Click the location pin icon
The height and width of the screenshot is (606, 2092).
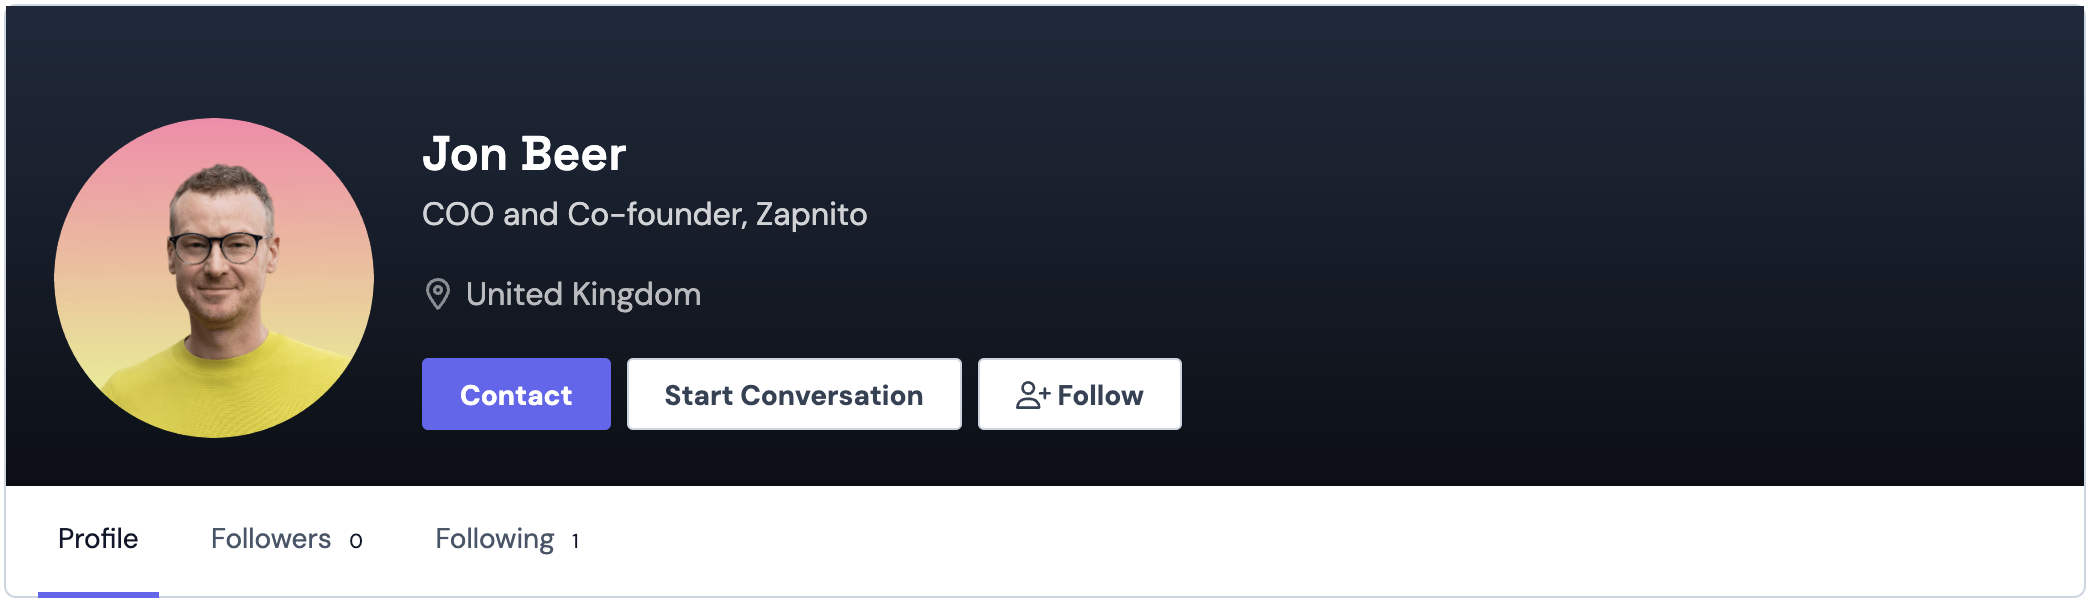[437, 294]
